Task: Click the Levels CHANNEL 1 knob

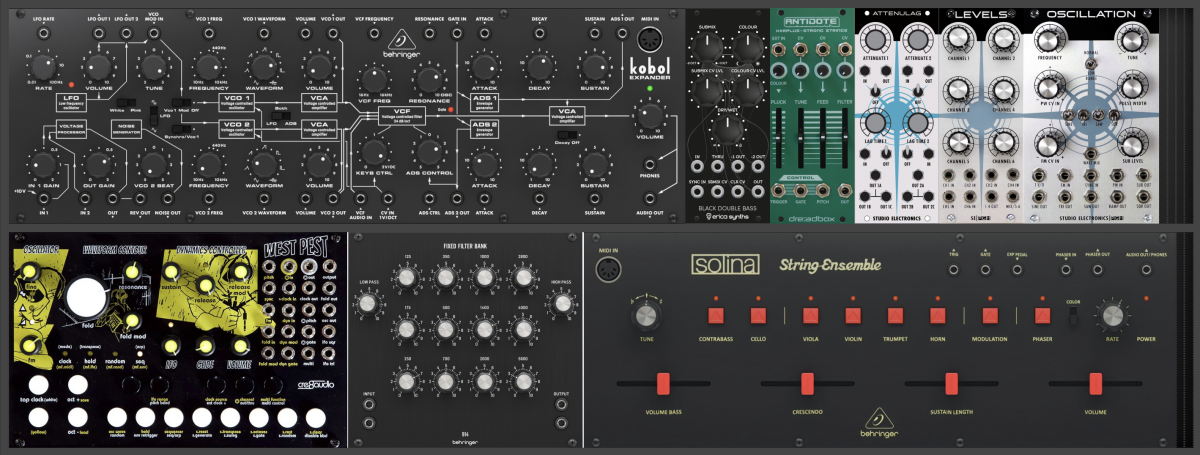Action: 957,38
